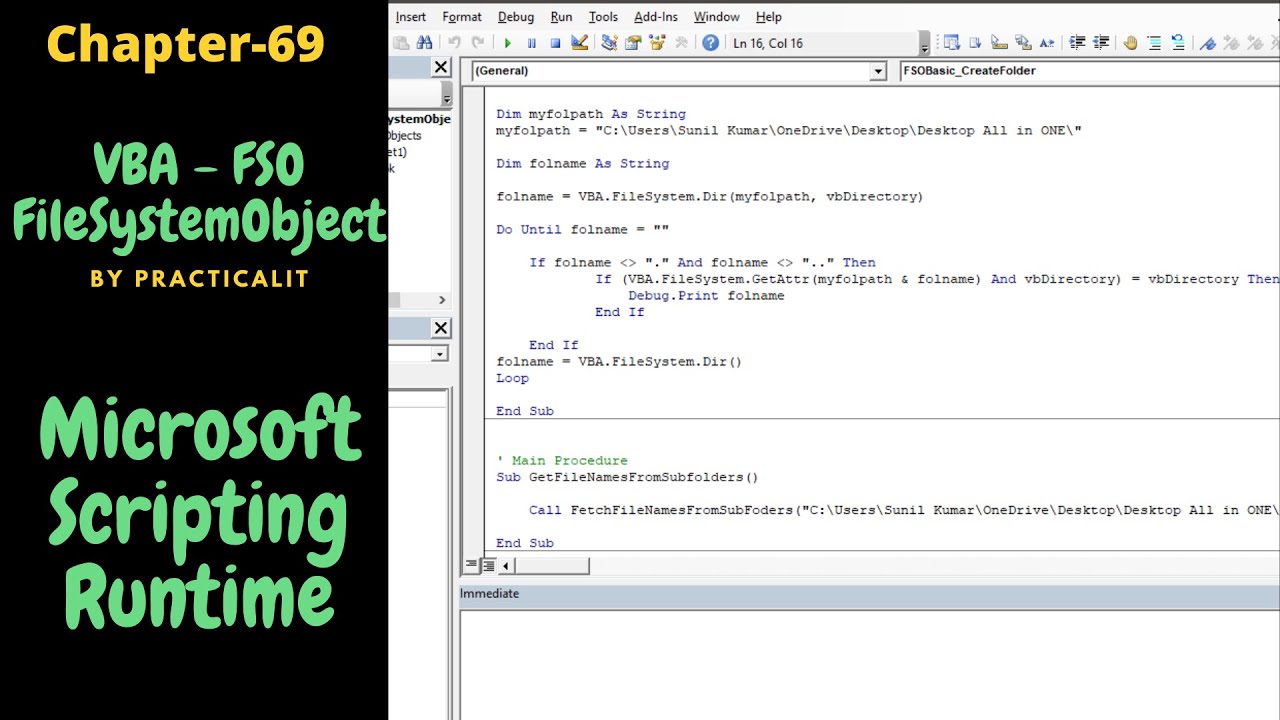The image size is (1280, 720).
Task: Open the Add-Ins menu
Action: click(656, 17)
